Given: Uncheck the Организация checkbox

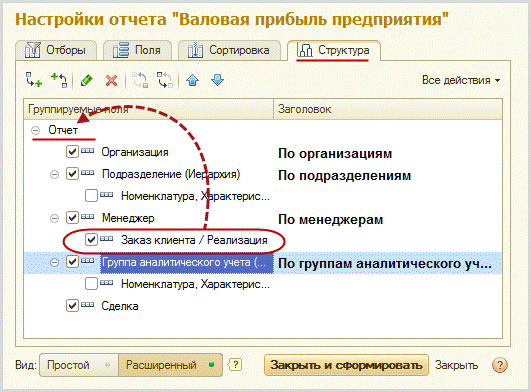Looking at the screenshot, I should [x=72, y=151].
